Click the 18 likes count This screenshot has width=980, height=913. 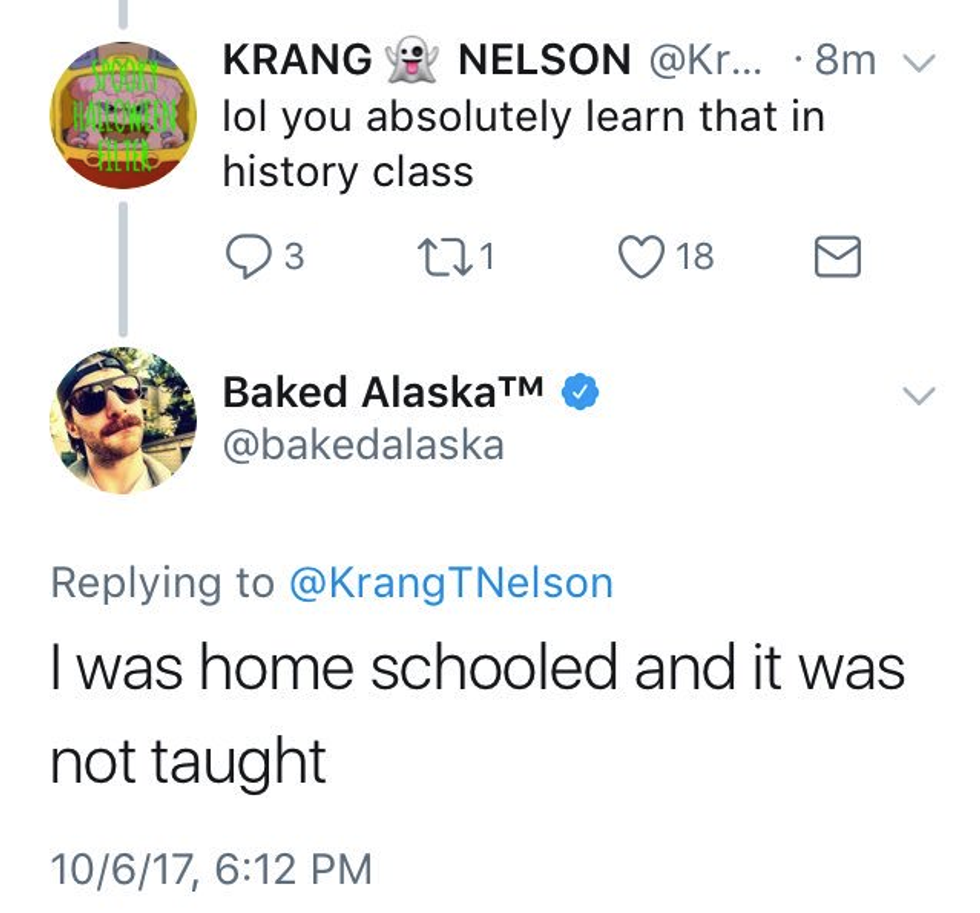pyautogui.click(x=696, y=258)
